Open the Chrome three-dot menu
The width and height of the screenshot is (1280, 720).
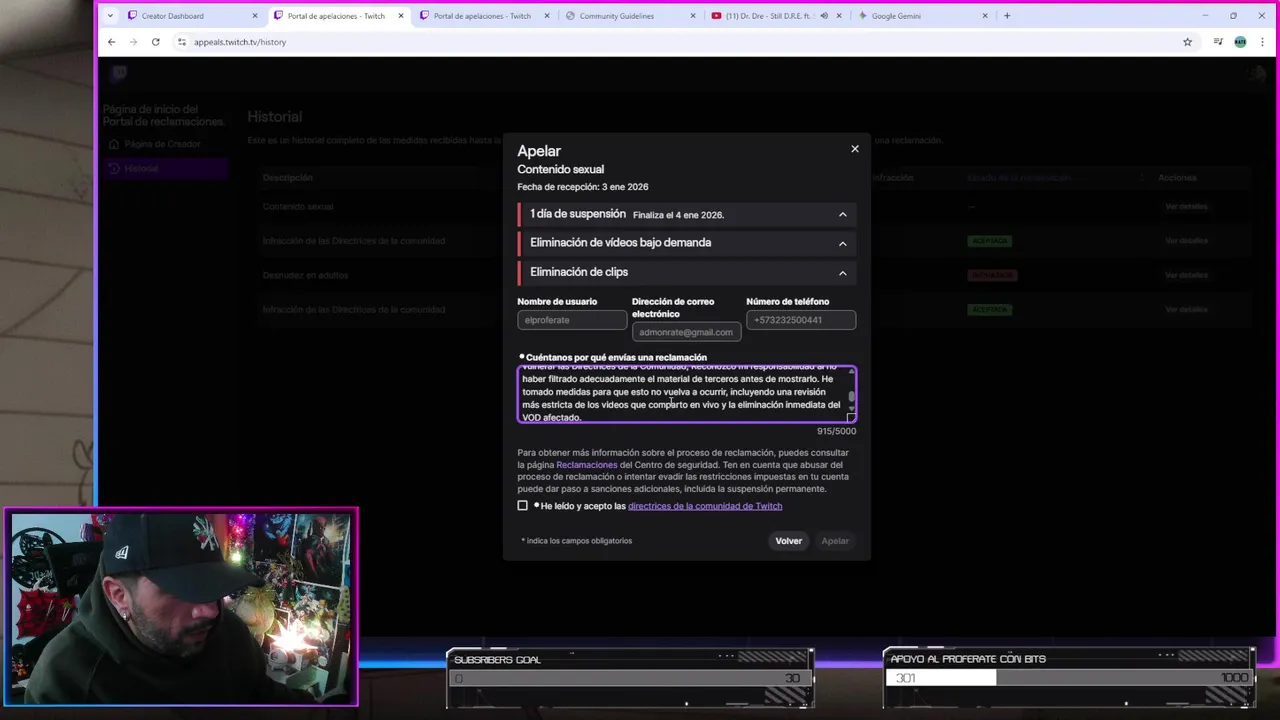pos(1263,42)
